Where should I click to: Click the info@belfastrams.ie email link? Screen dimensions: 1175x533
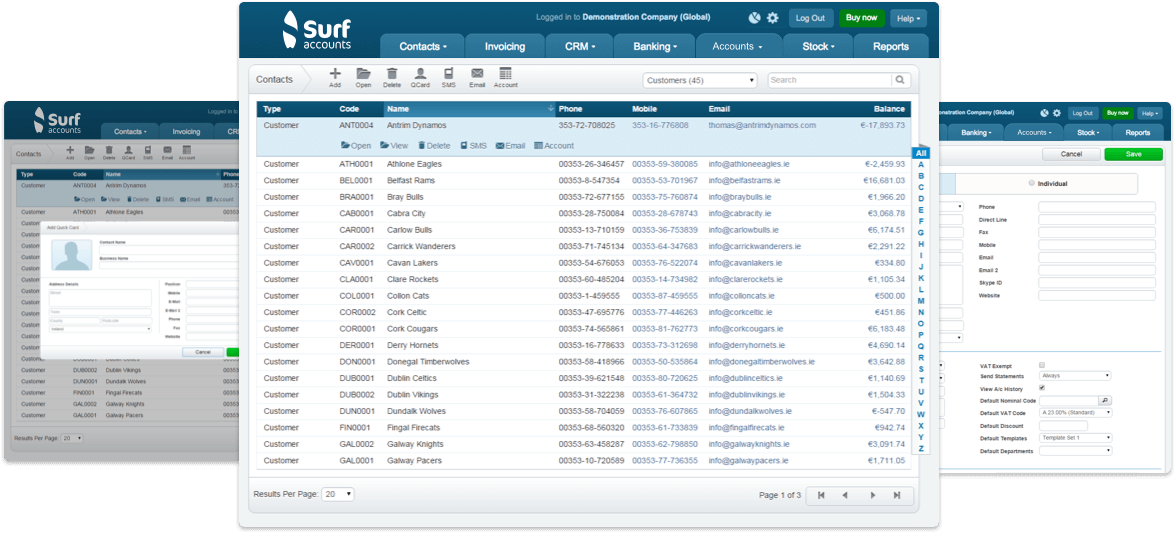(745, 181)
